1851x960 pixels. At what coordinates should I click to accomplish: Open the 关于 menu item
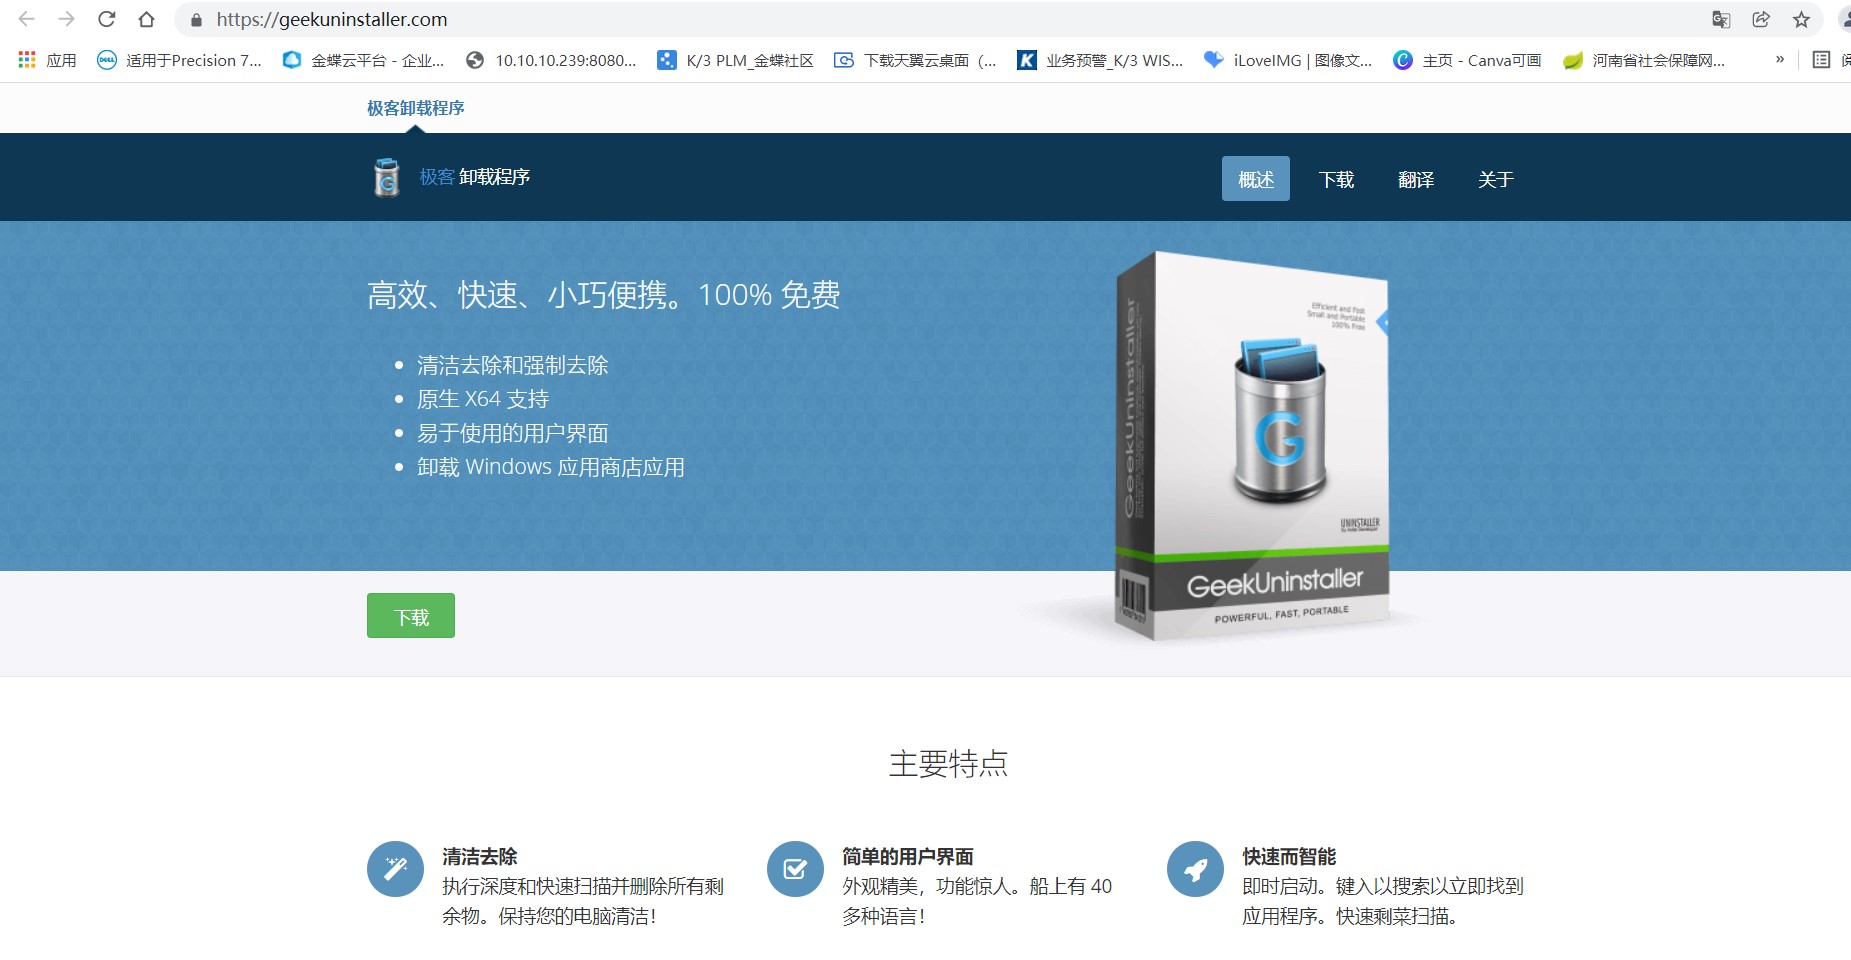point(1497,178)
